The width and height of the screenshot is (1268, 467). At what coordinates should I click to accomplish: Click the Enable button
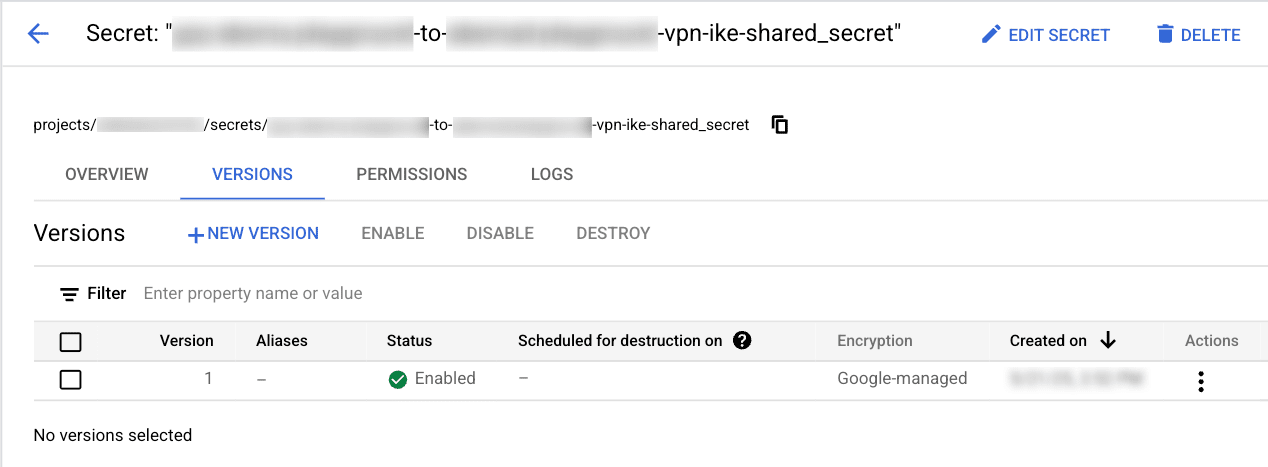click(x=393, y=233)
